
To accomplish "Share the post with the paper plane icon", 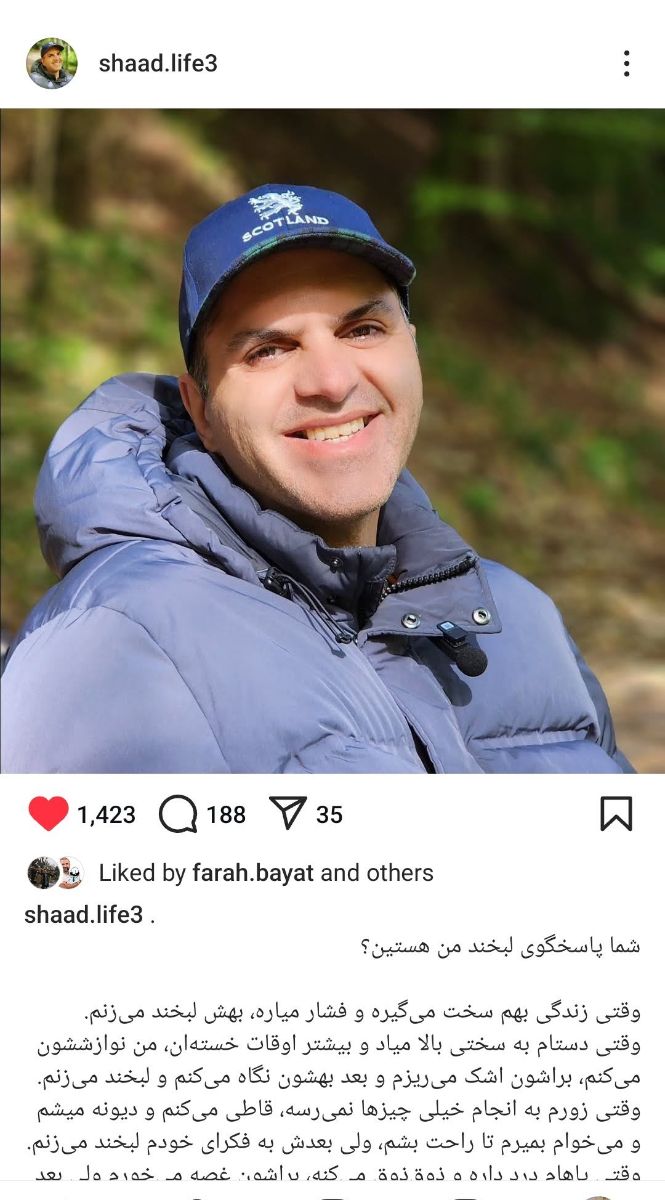I will [x=288, y=814].
